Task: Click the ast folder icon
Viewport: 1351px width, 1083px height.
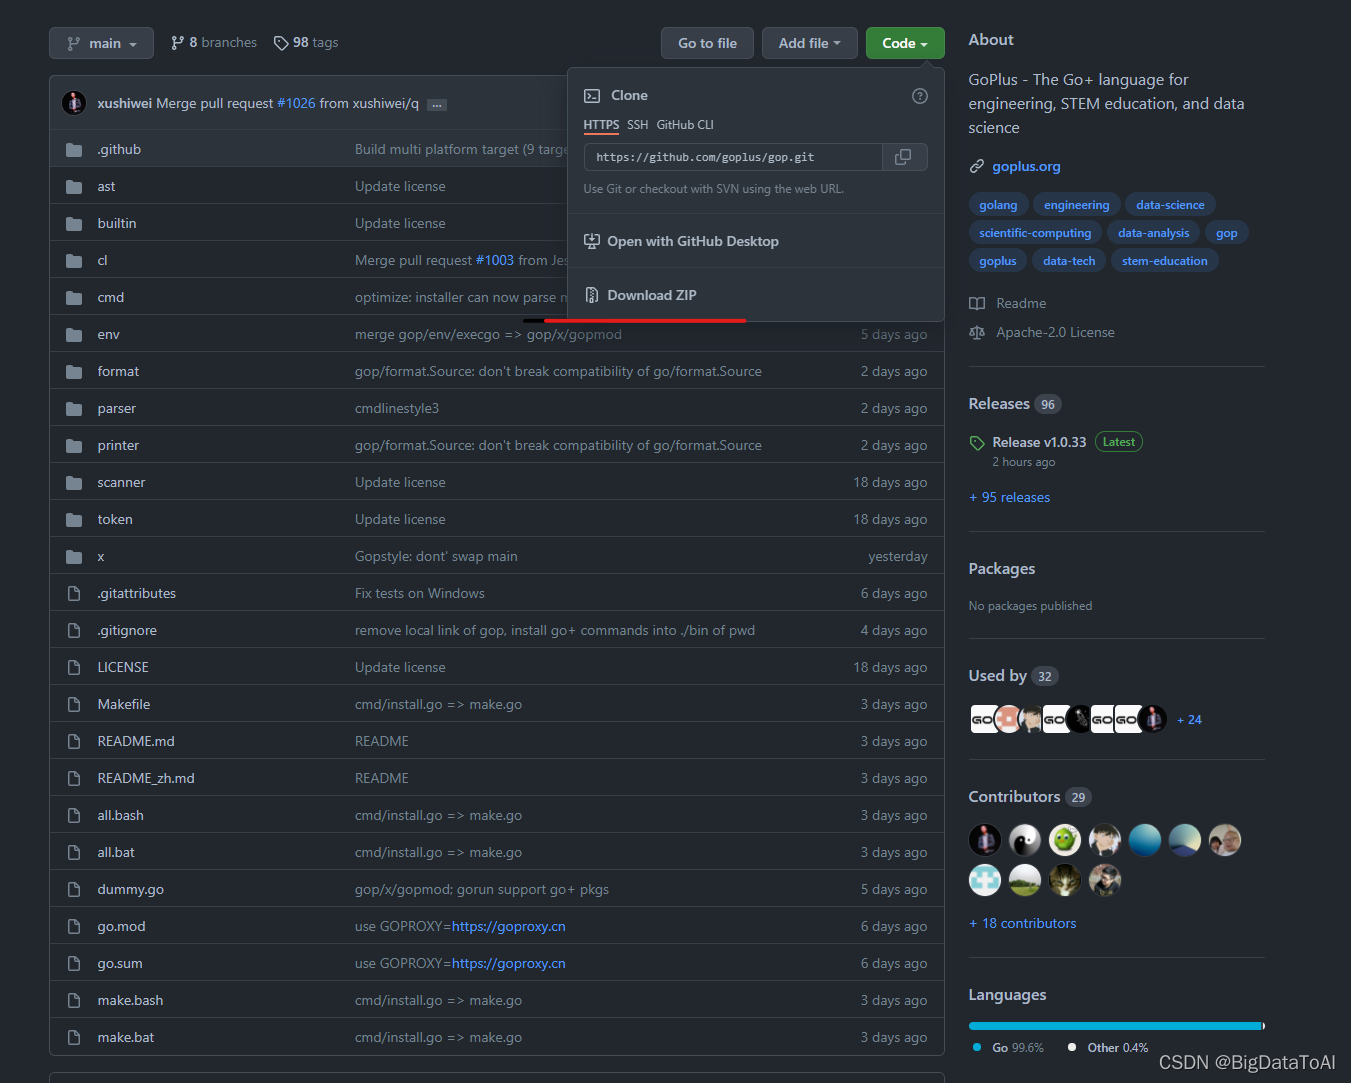Action: [x=74, y=187]
